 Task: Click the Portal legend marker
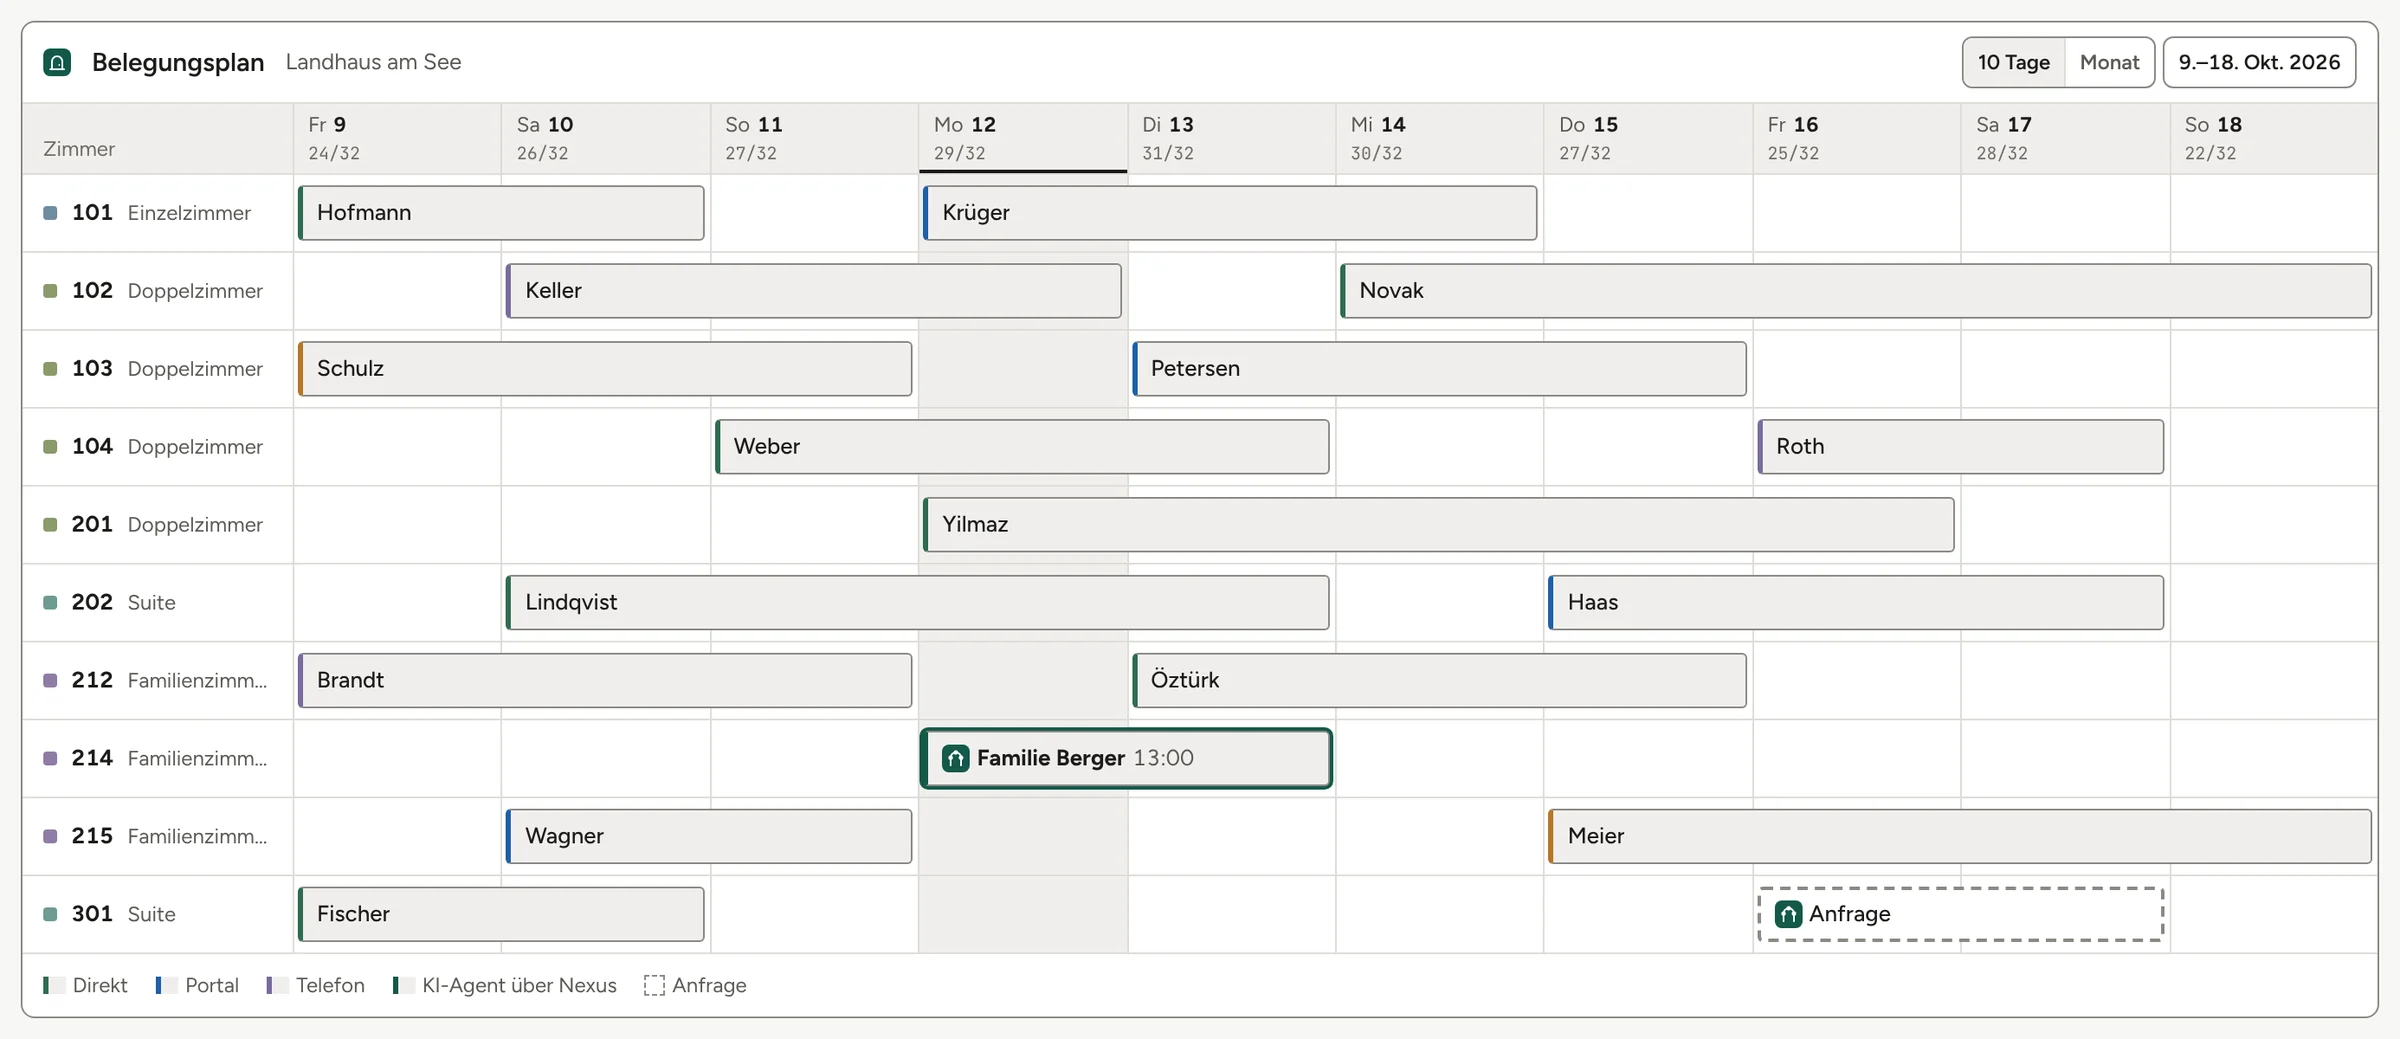coord(167,986)
